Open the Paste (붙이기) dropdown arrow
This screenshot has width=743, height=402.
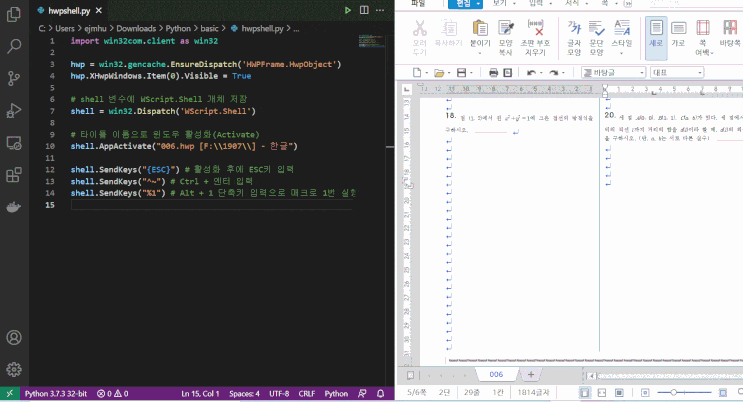tap(480, 53)
